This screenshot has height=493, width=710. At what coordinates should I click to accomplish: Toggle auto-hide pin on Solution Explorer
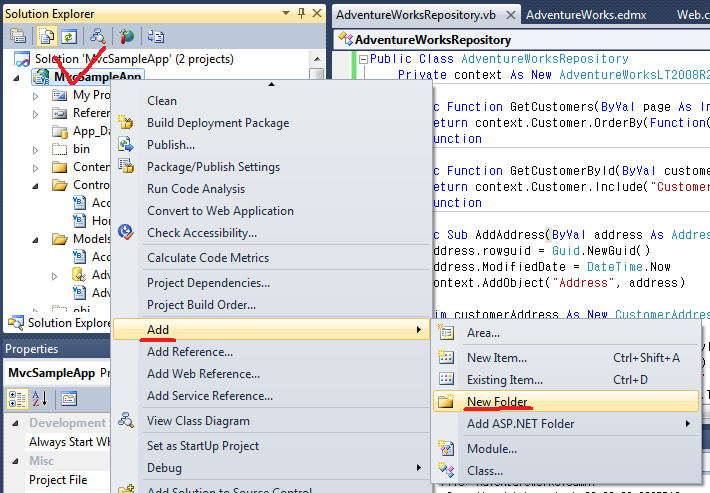pyautogui.click(x=301, y=13)
